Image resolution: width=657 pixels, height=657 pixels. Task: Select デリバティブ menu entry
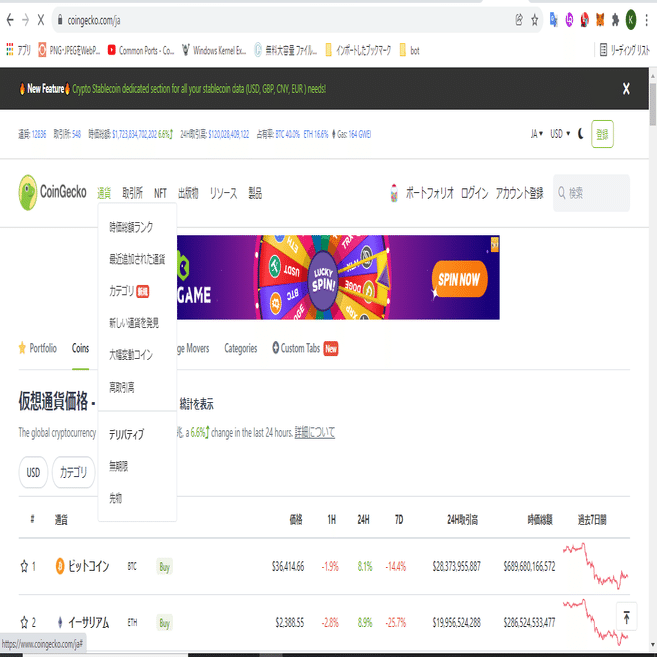coord(127,434)
